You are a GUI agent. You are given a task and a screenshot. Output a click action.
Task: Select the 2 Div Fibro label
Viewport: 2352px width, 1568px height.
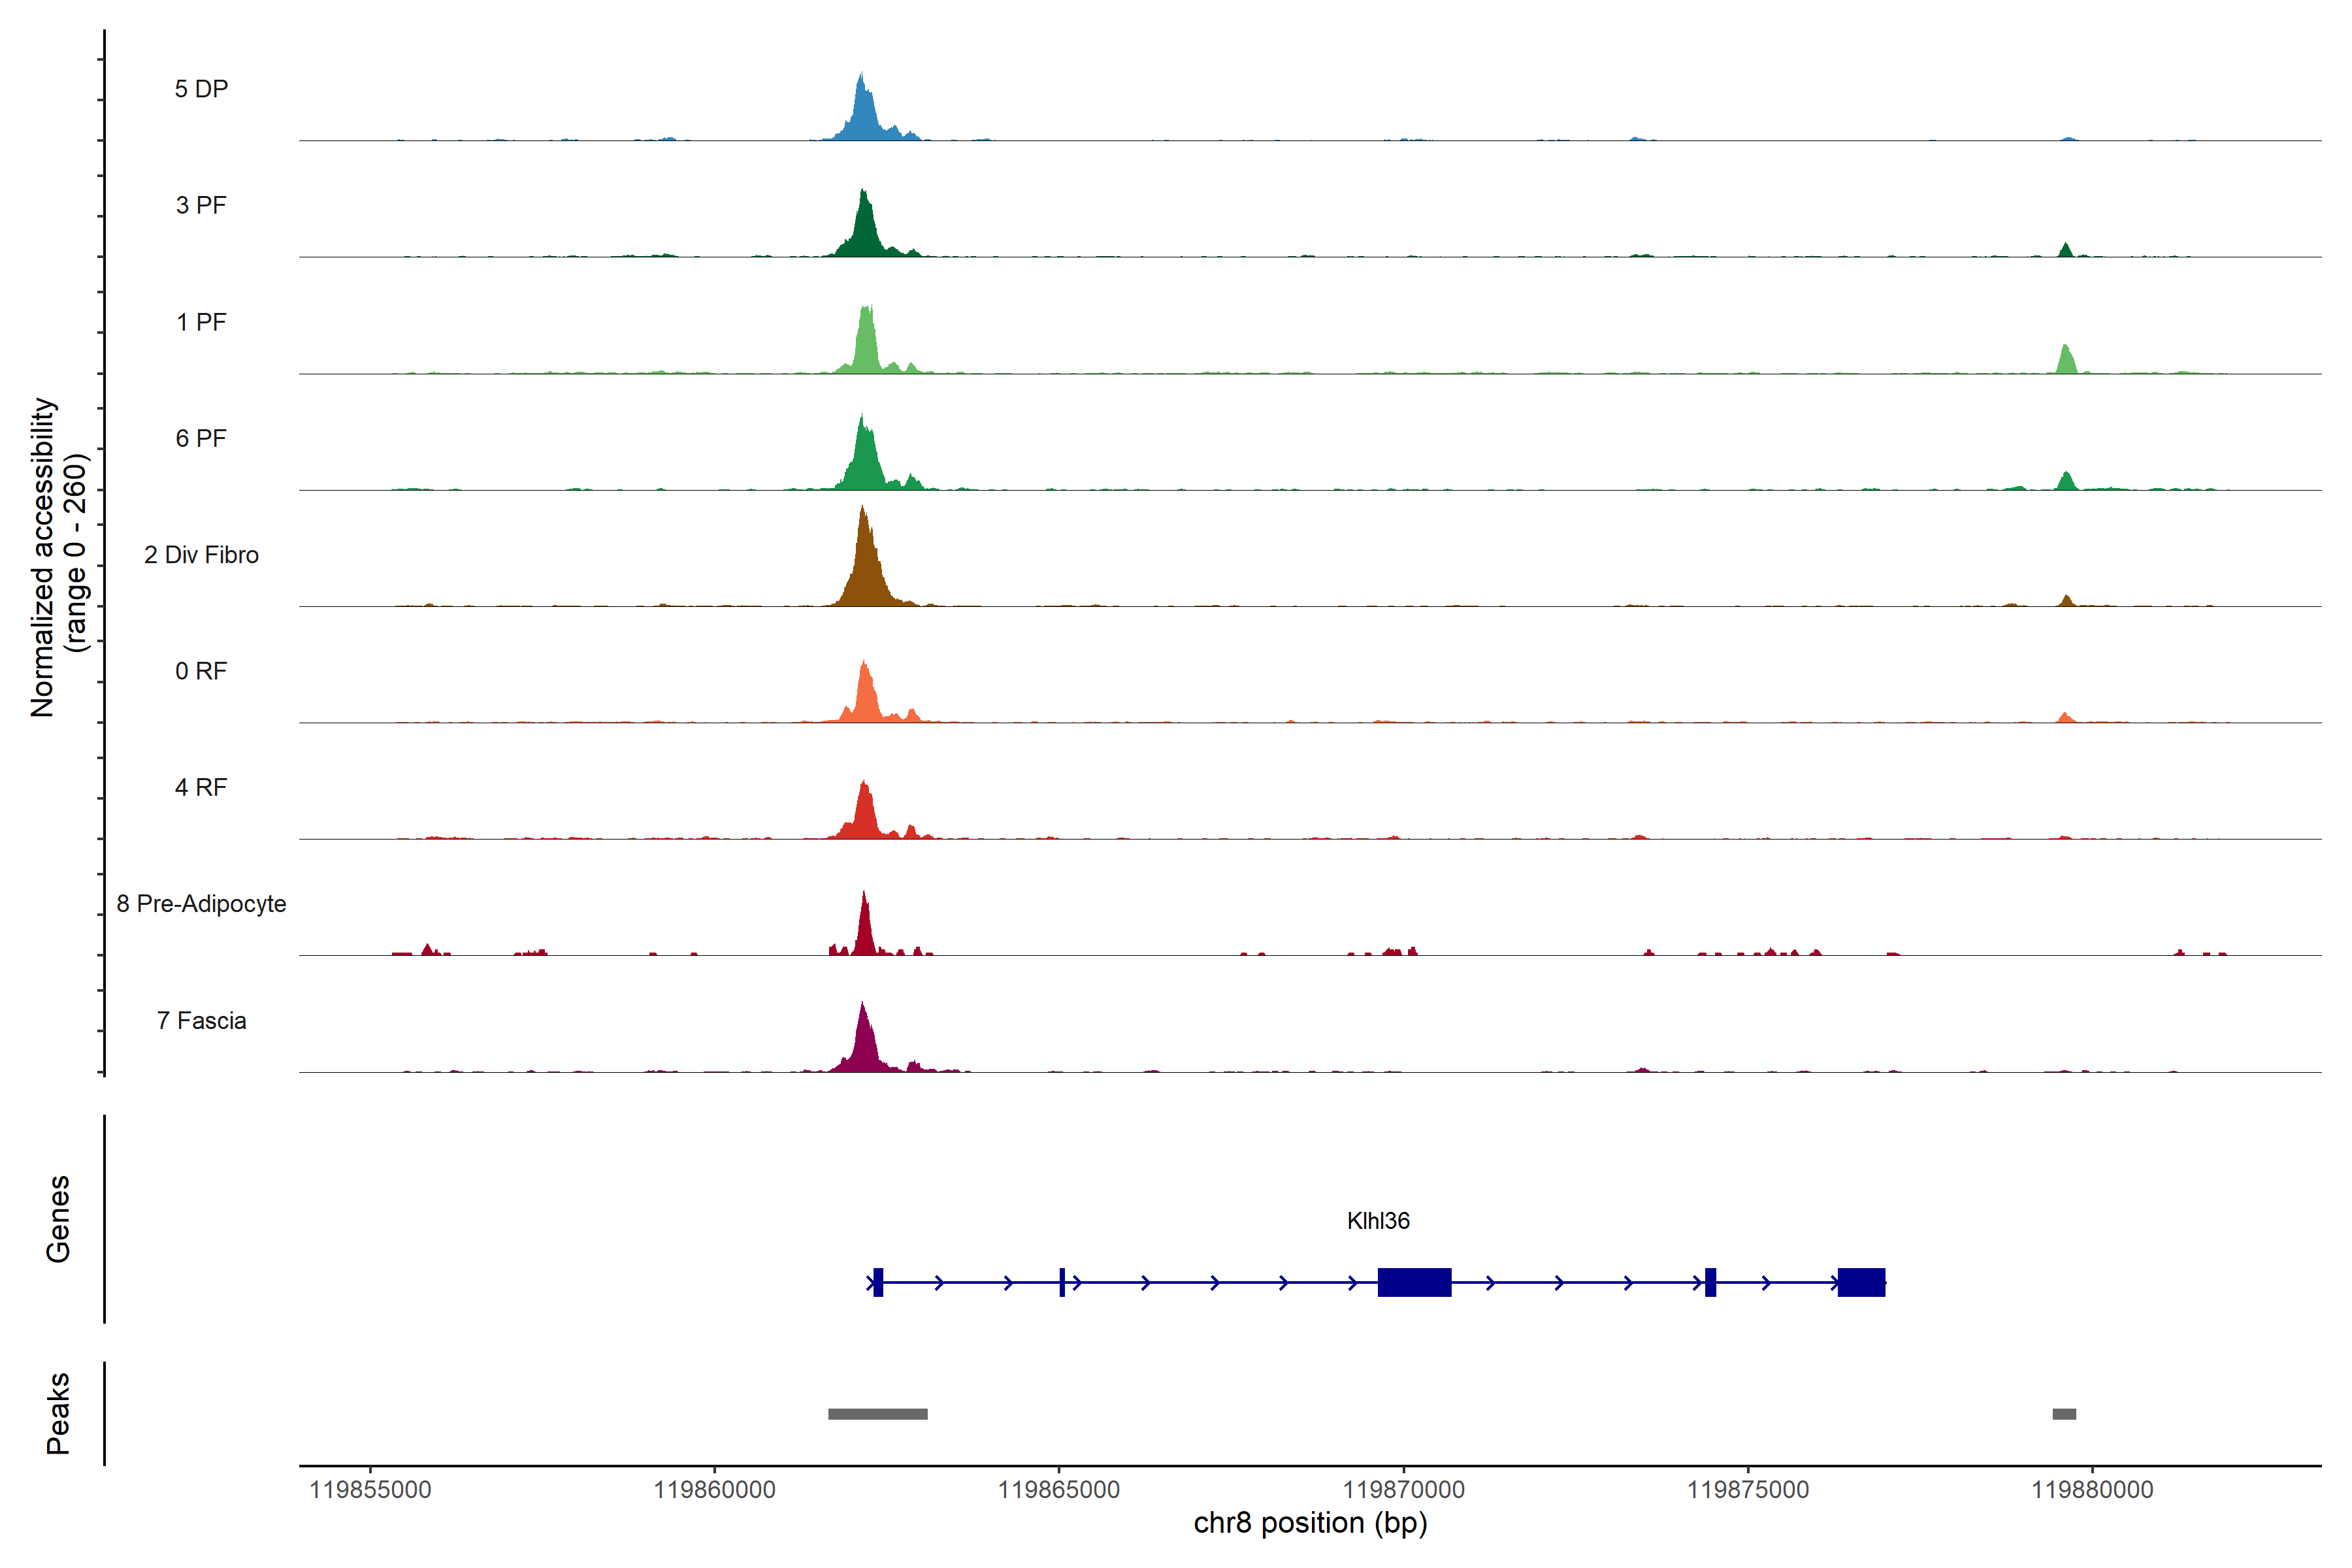[201, 555]
